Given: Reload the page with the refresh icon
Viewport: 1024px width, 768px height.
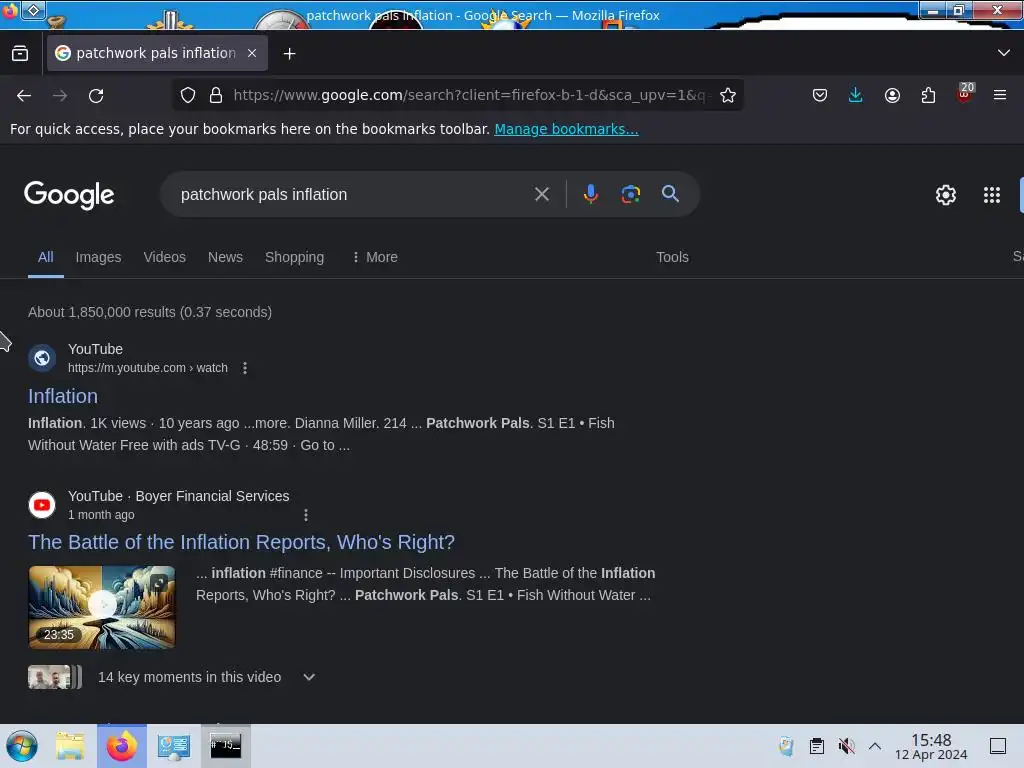Looking at the screenshot, I should 96,96.
